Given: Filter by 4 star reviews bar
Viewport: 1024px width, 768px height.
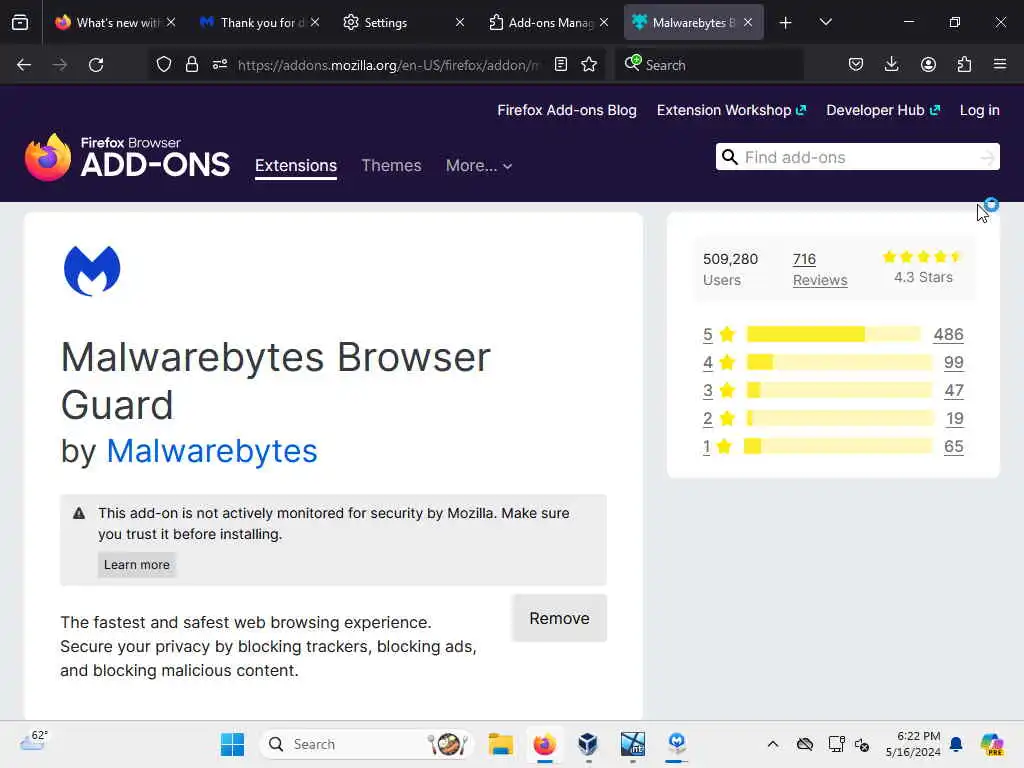Looking at the screenshot, I should click(839, 362).
